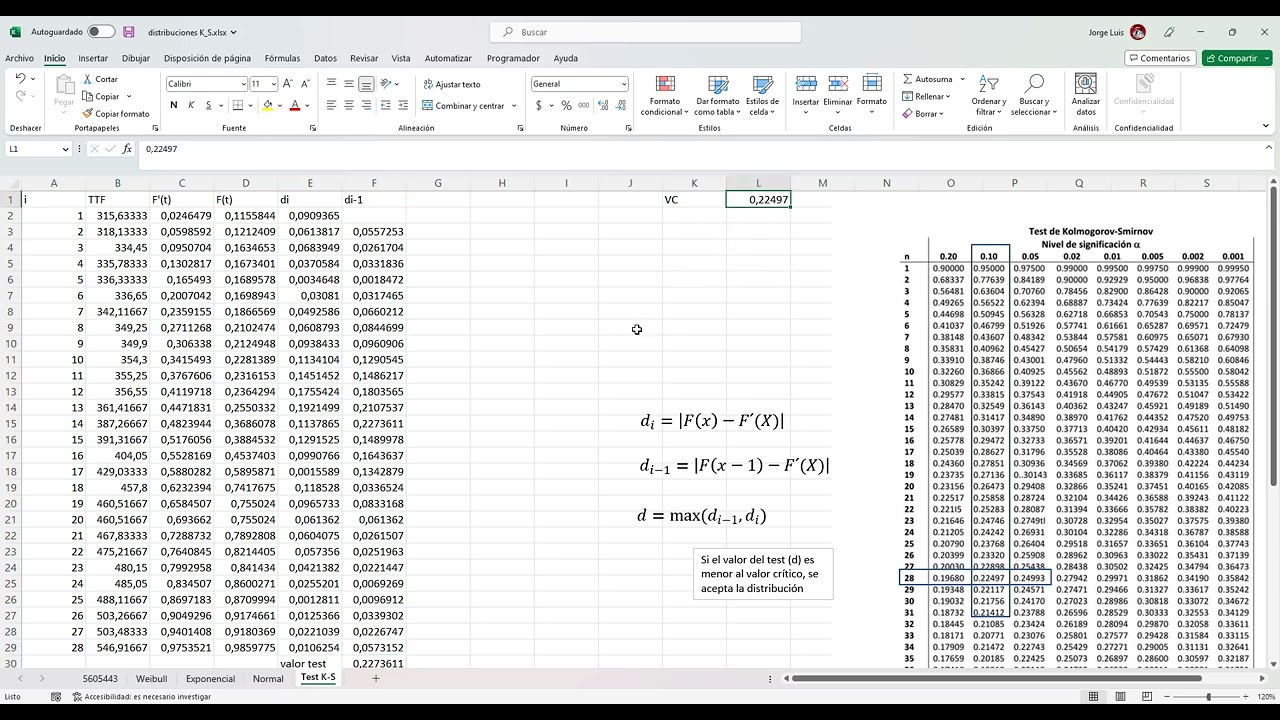Open Formato condicional menu
Screen dimensions: 1280x720
(x=664, y=96)
